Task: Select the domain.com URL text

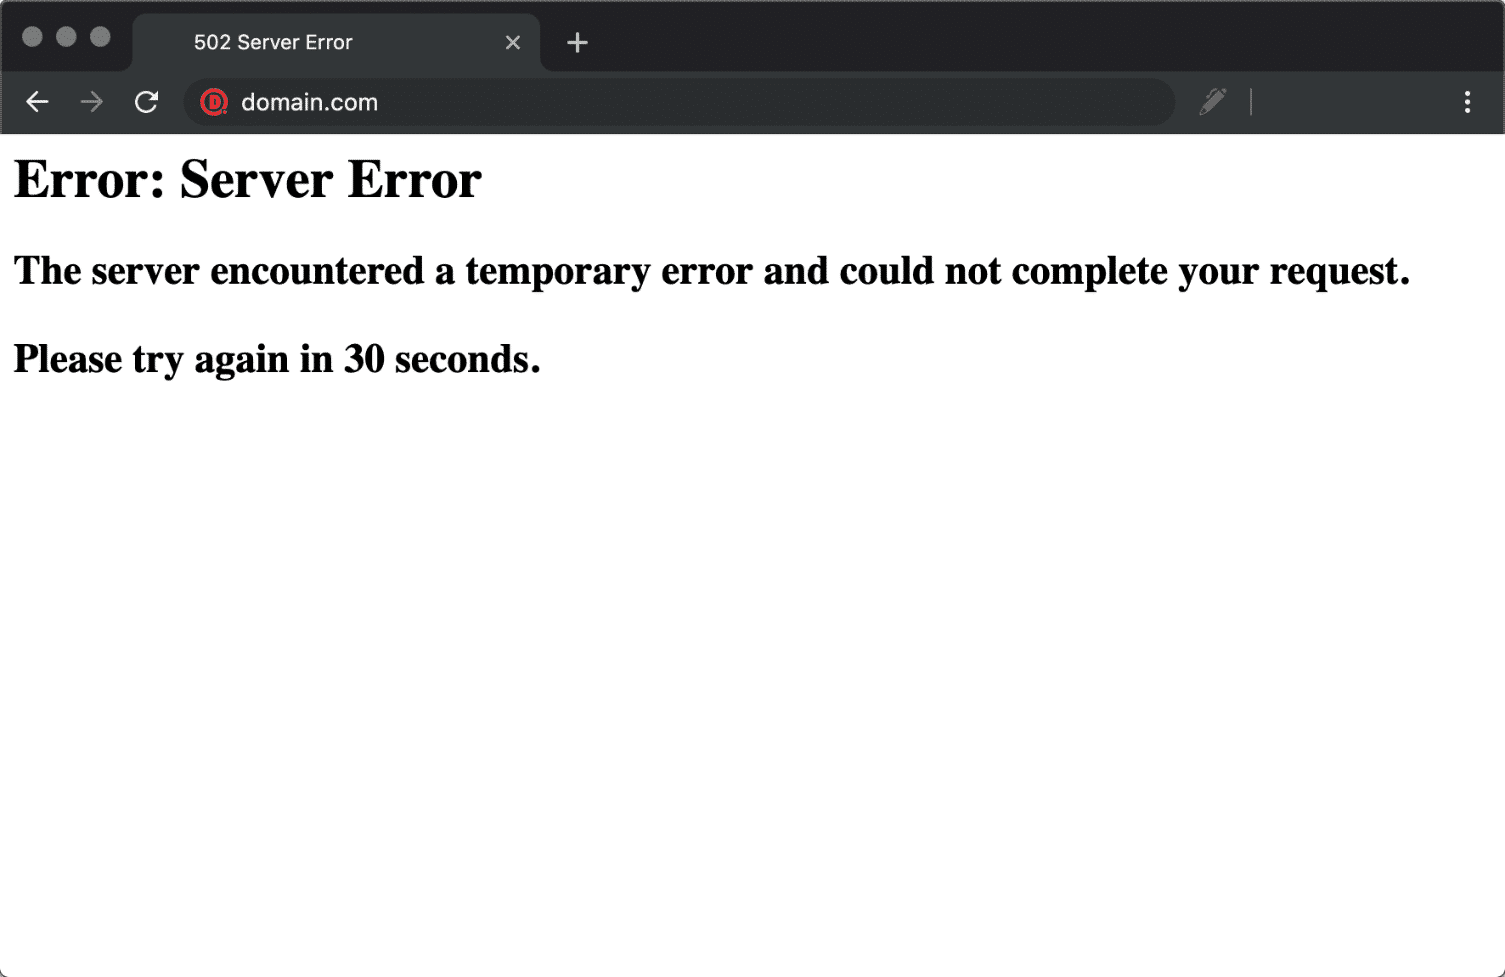Action: pyautogui.click(x=308, y=101)
